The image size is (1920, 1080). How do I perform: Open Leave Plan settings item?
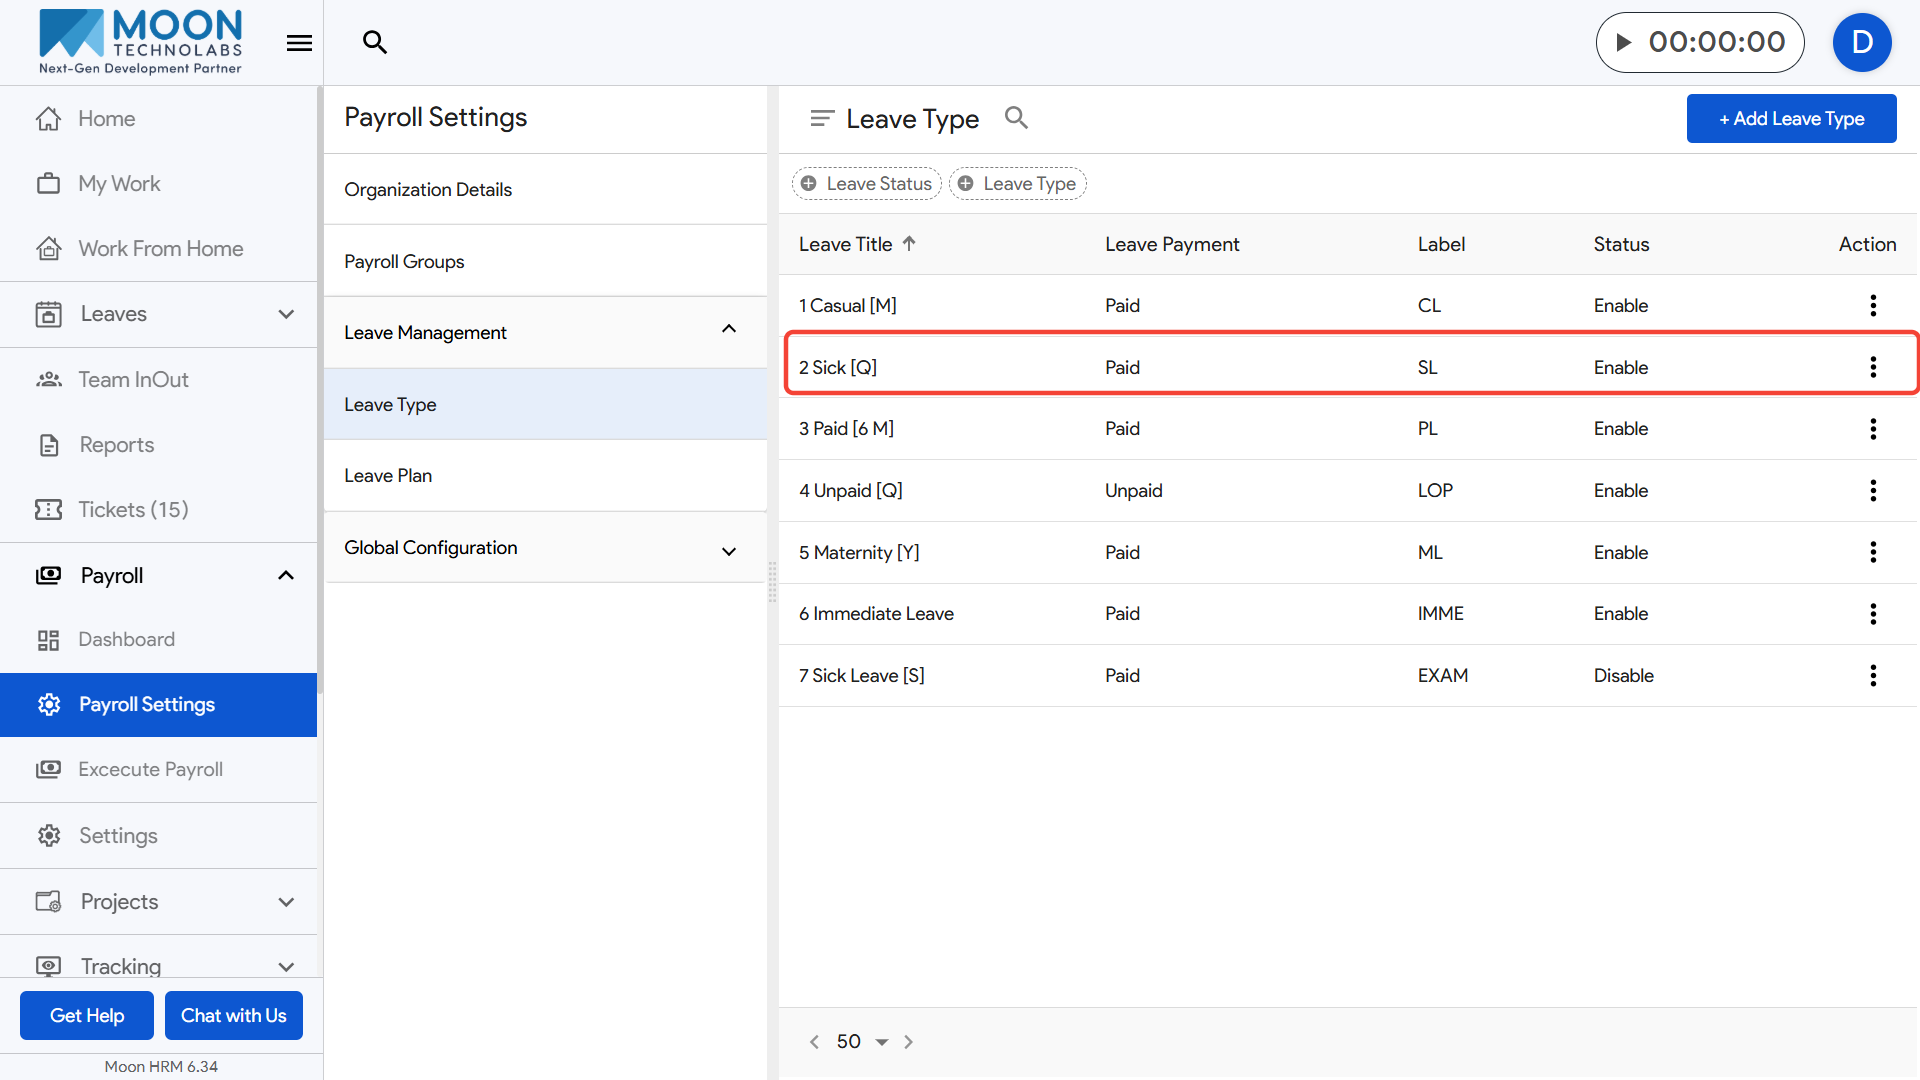pyautogui.click(x=388, y=476)
